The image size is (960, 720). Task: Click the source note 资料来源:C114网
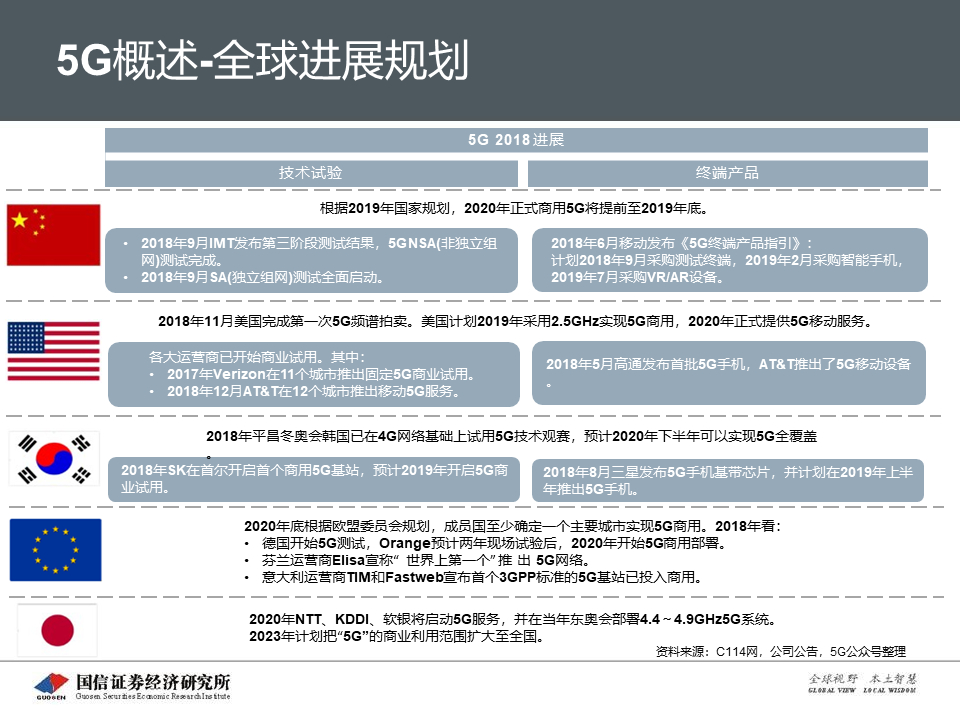click(781, 652)
